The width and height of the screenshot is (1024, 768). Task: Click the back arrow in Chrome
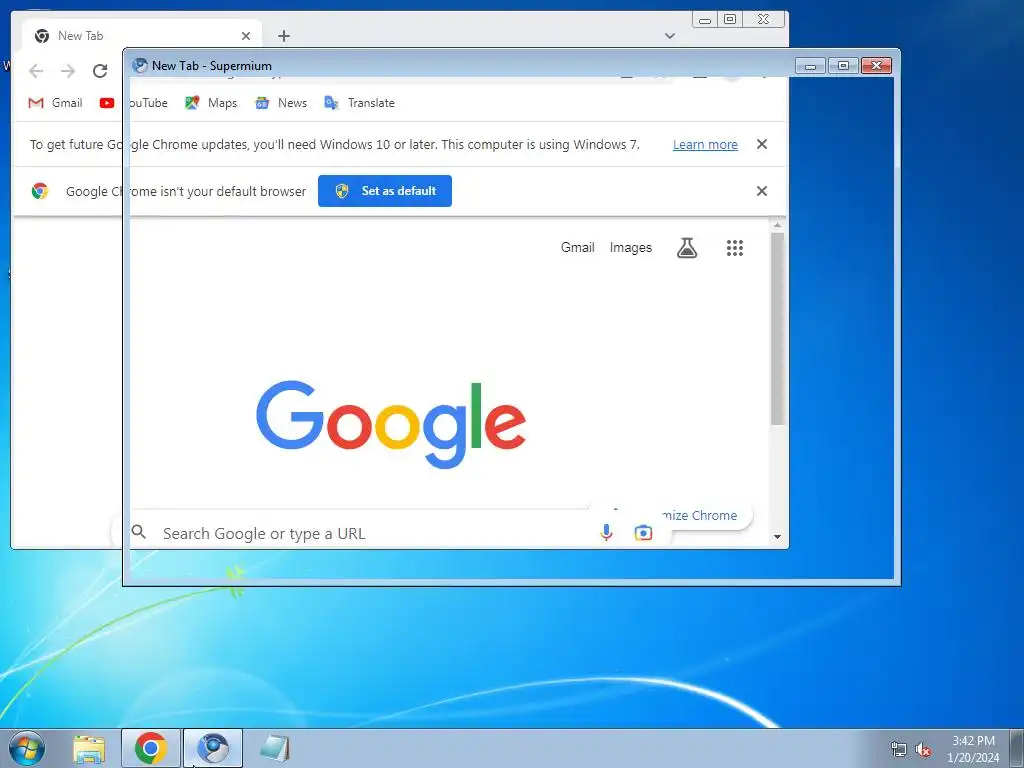(36, 71)
